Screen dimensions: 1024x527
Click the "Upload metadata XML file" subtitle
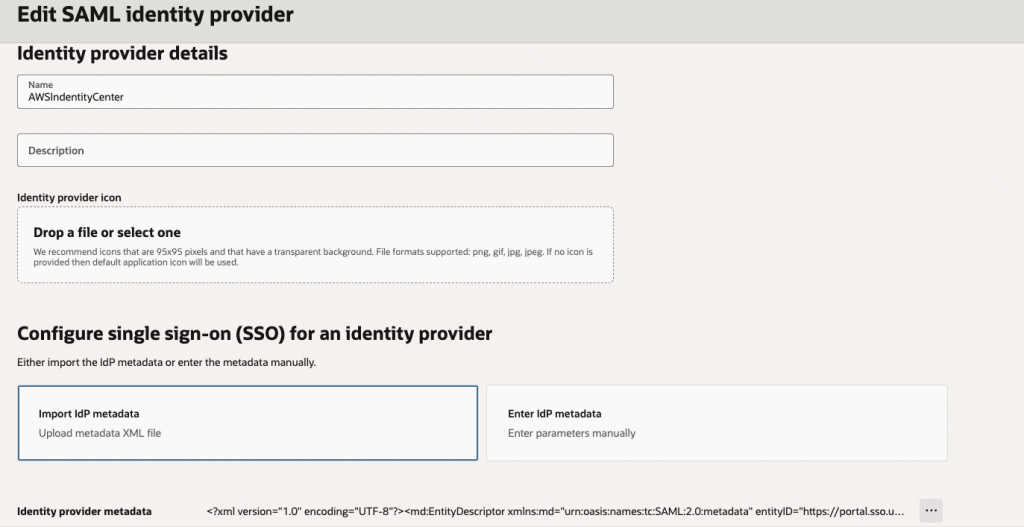[x=99, y=433]
